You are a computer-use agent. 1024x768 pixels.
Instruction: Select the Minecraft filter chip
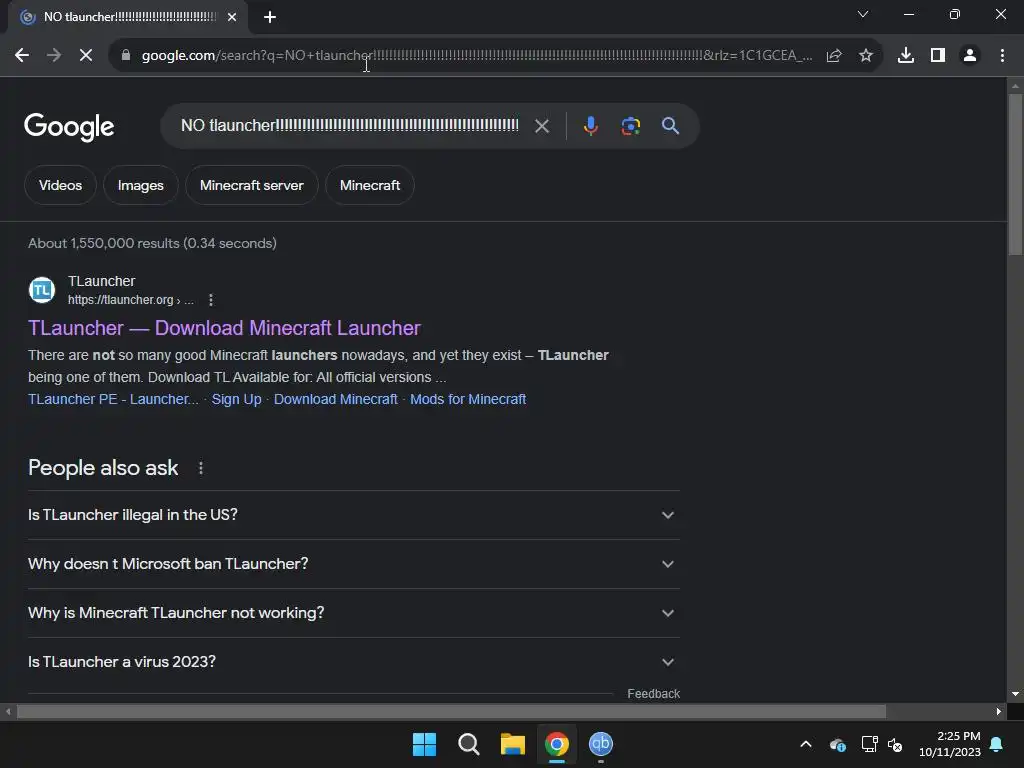[370, 185]
